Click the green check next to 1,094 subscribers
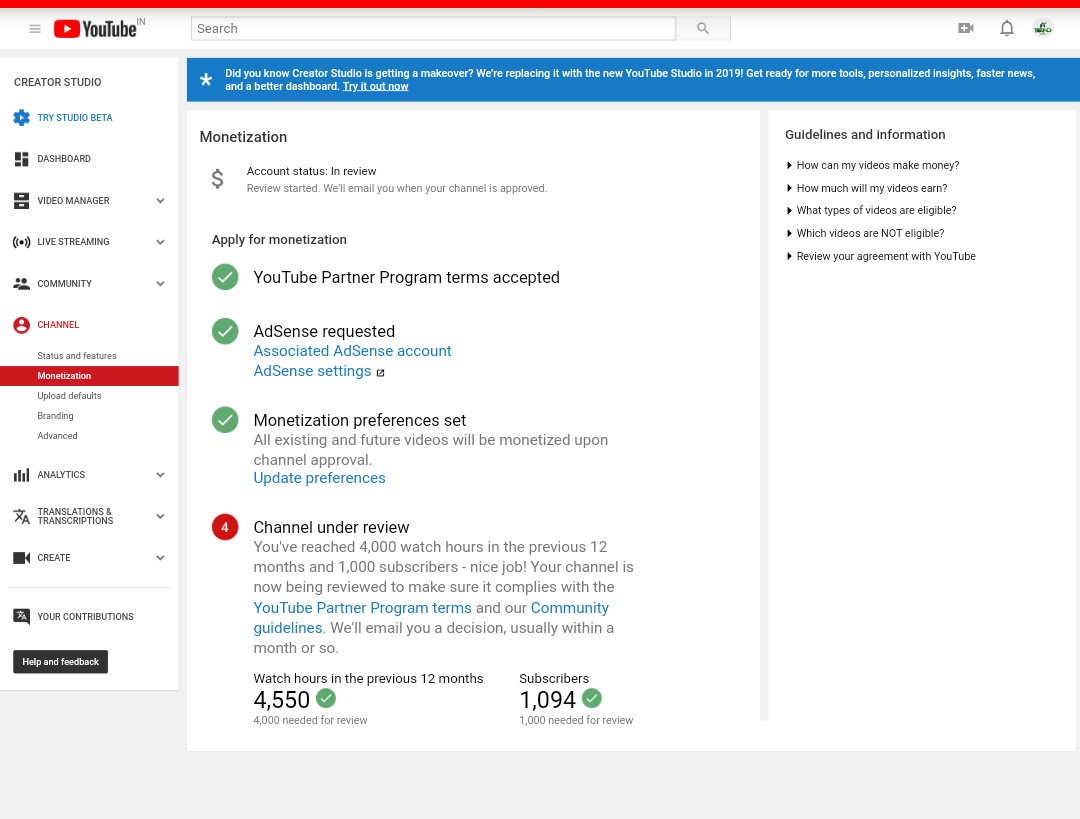 click(592, 698)
